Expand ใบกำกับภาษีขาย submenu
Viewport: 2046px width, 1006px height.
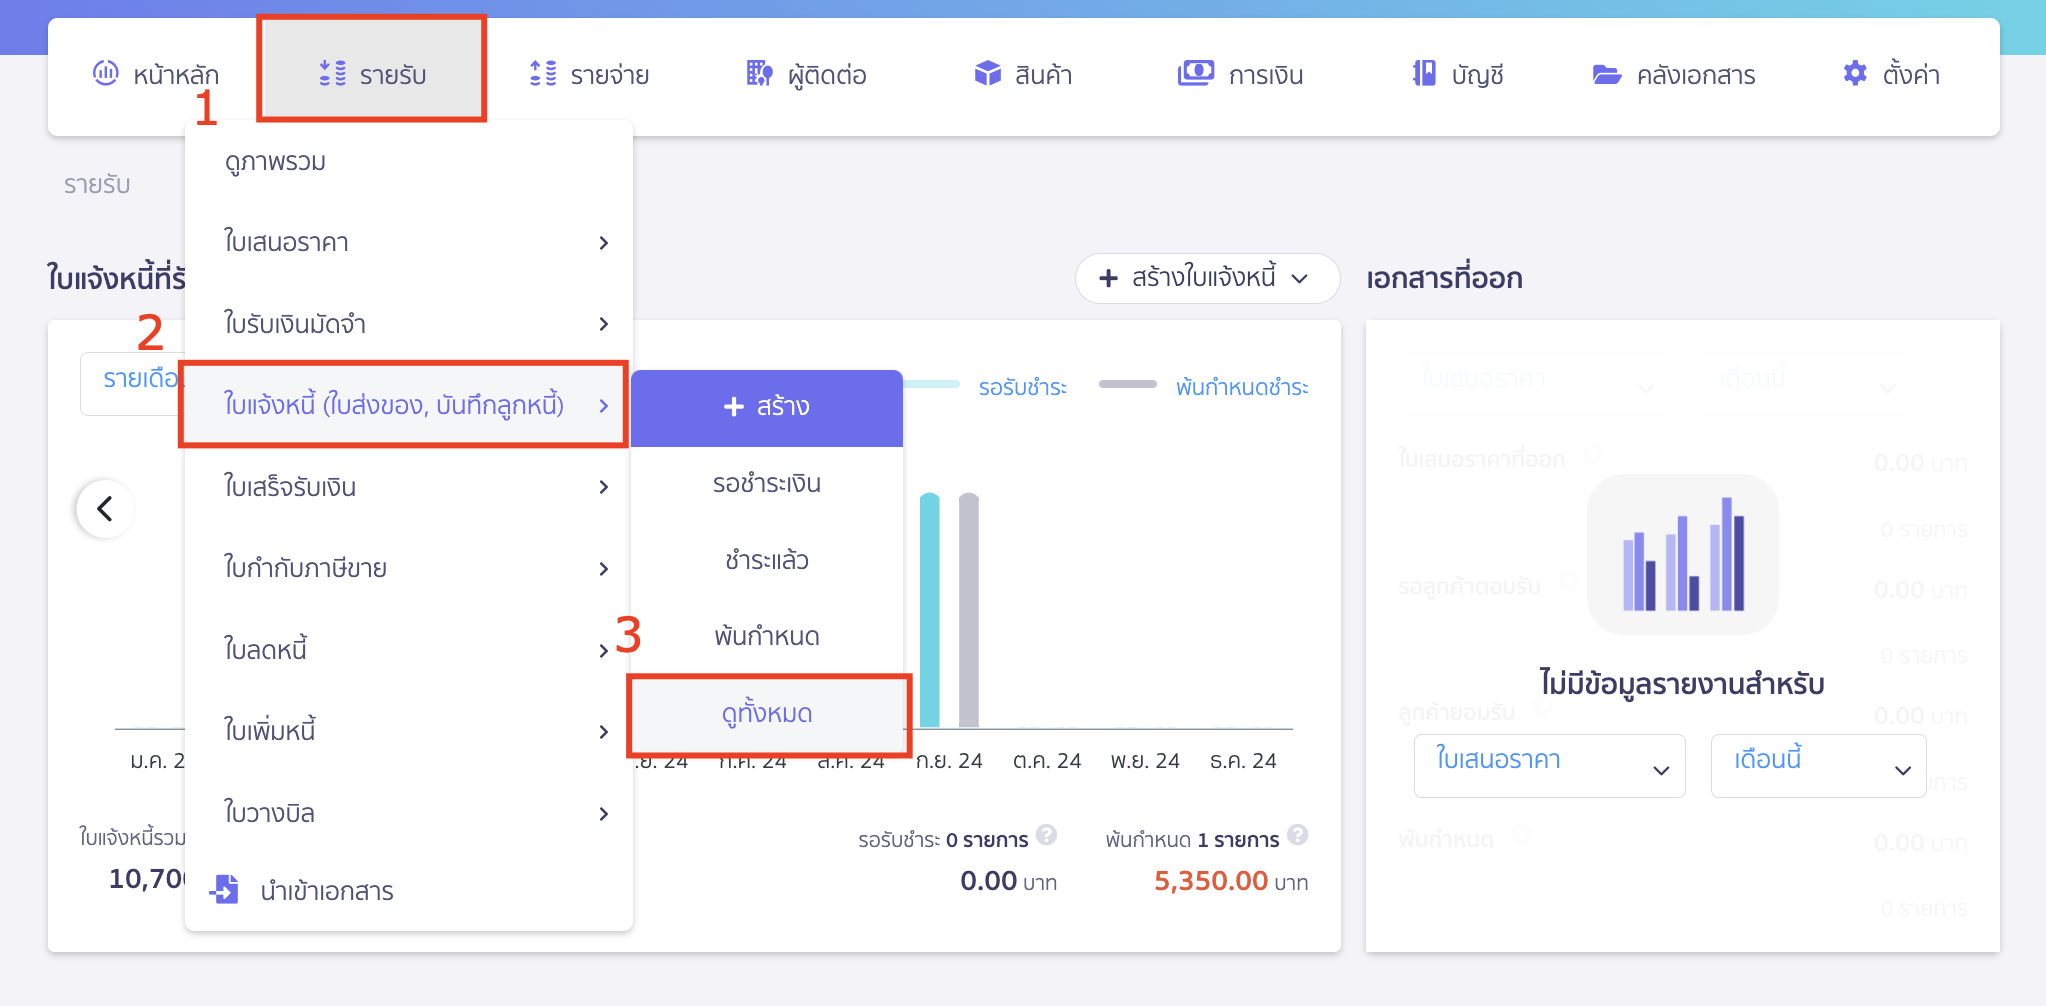pos(409,568)
